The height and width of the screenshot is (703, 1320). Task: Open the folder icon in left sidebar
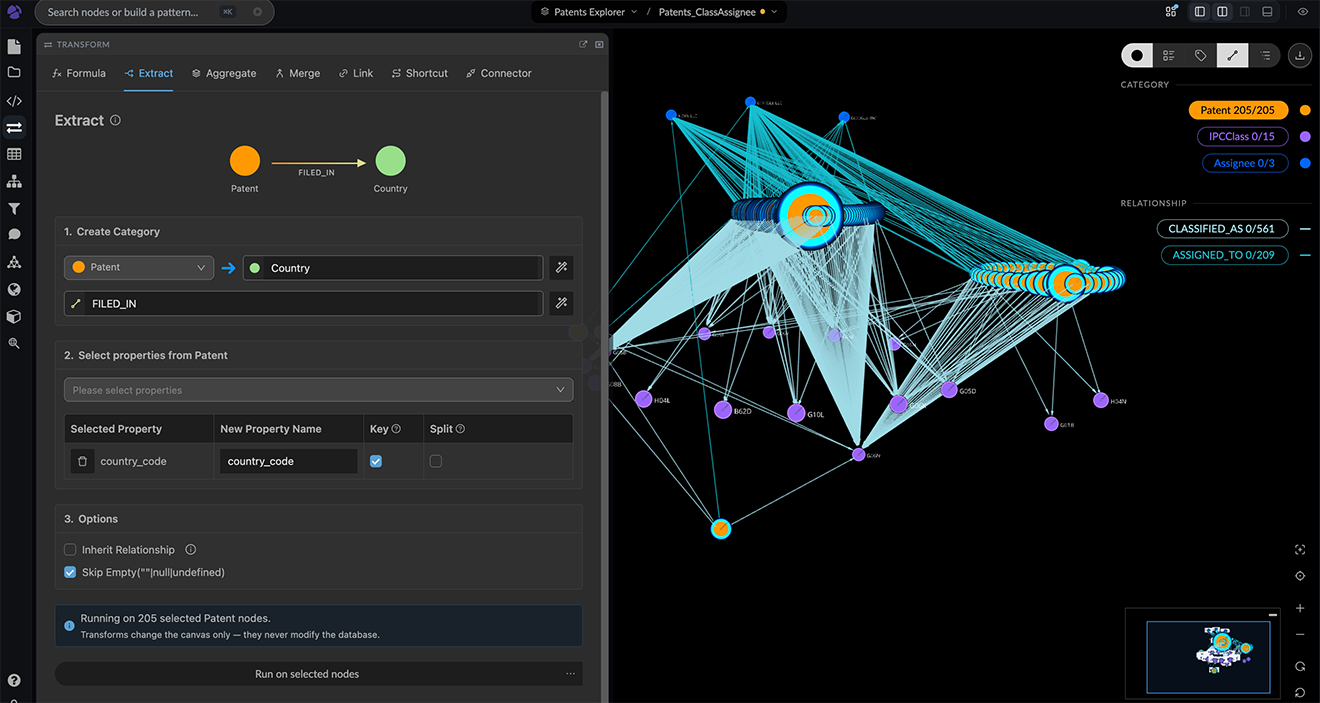tap(14, 72)
